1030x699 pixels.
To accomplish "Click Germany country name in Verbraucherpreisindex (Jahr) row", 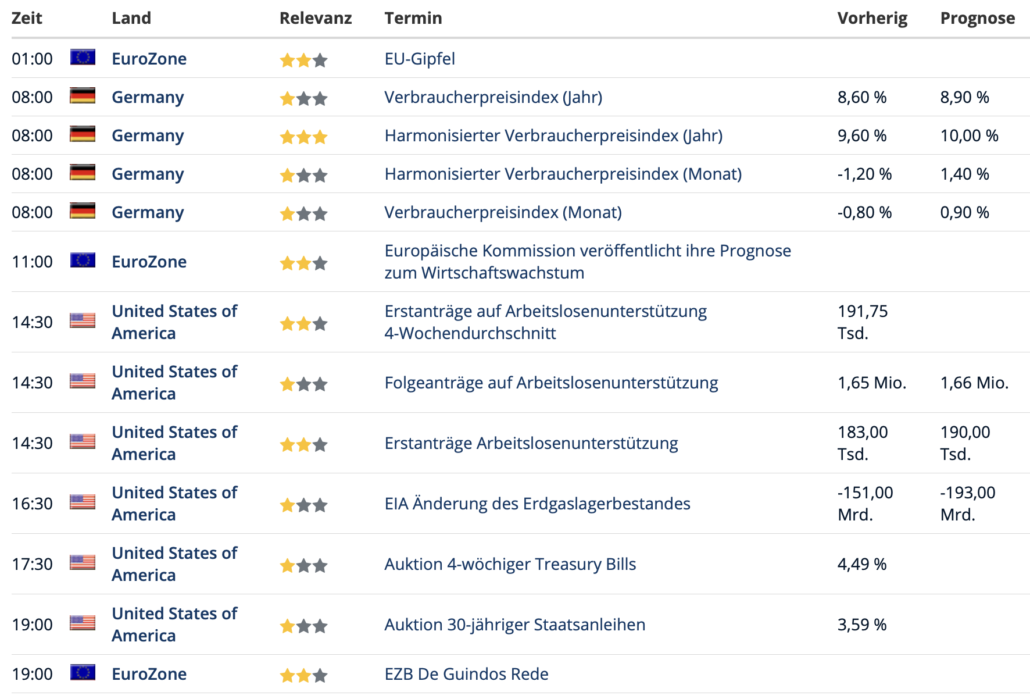I will (148, 97).
